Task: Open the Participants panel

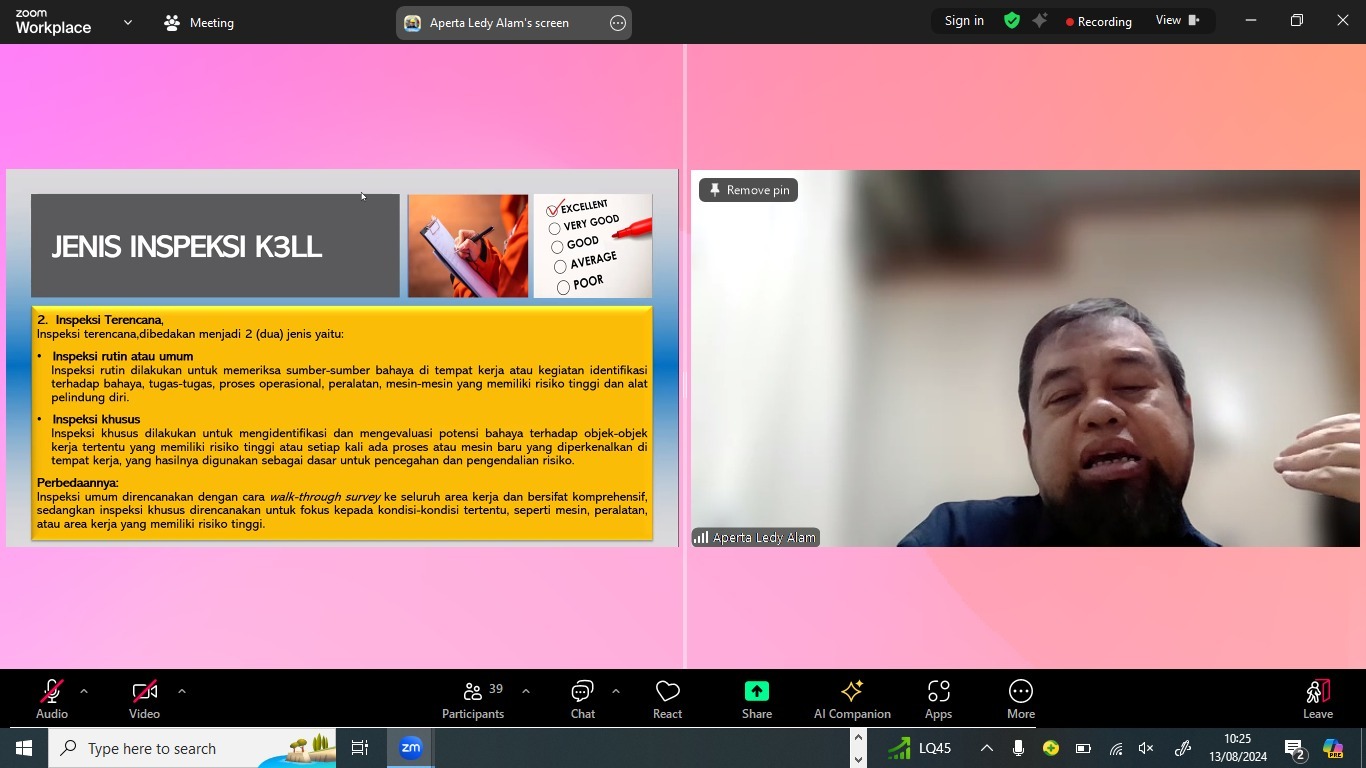Action: click(x=473, y=699)
